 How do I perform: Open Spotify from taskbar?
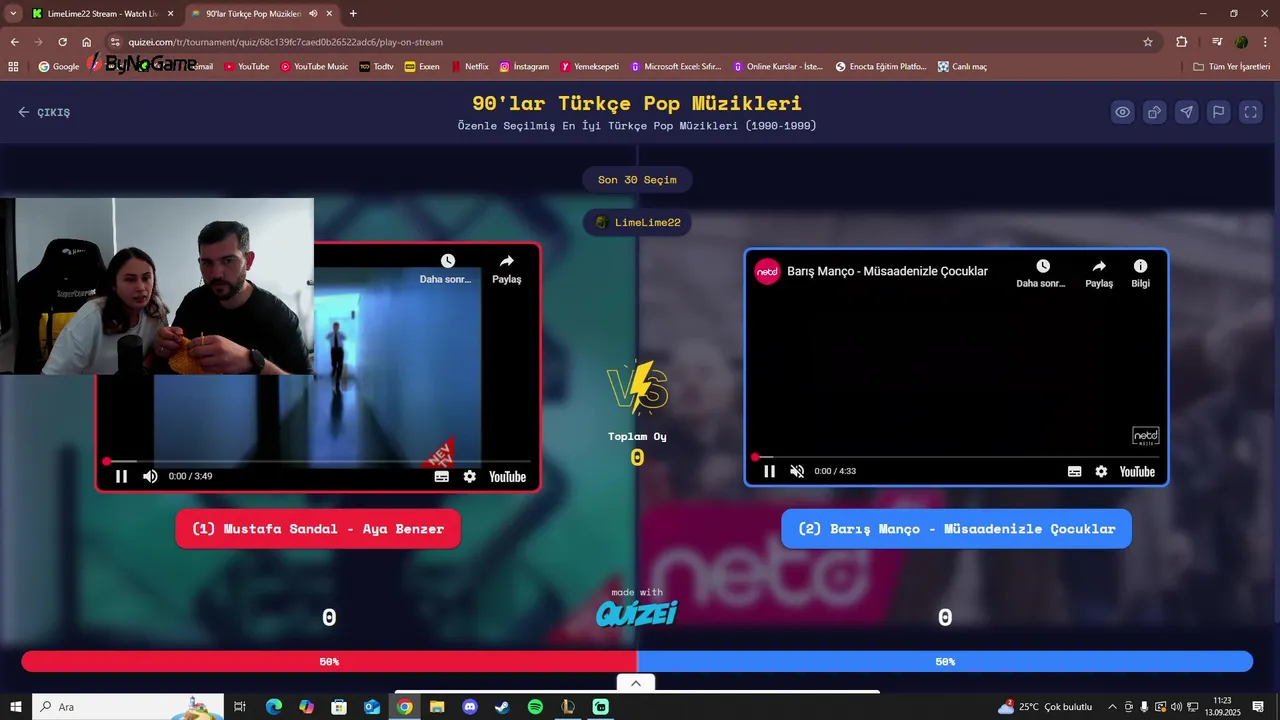click(535, 707)
